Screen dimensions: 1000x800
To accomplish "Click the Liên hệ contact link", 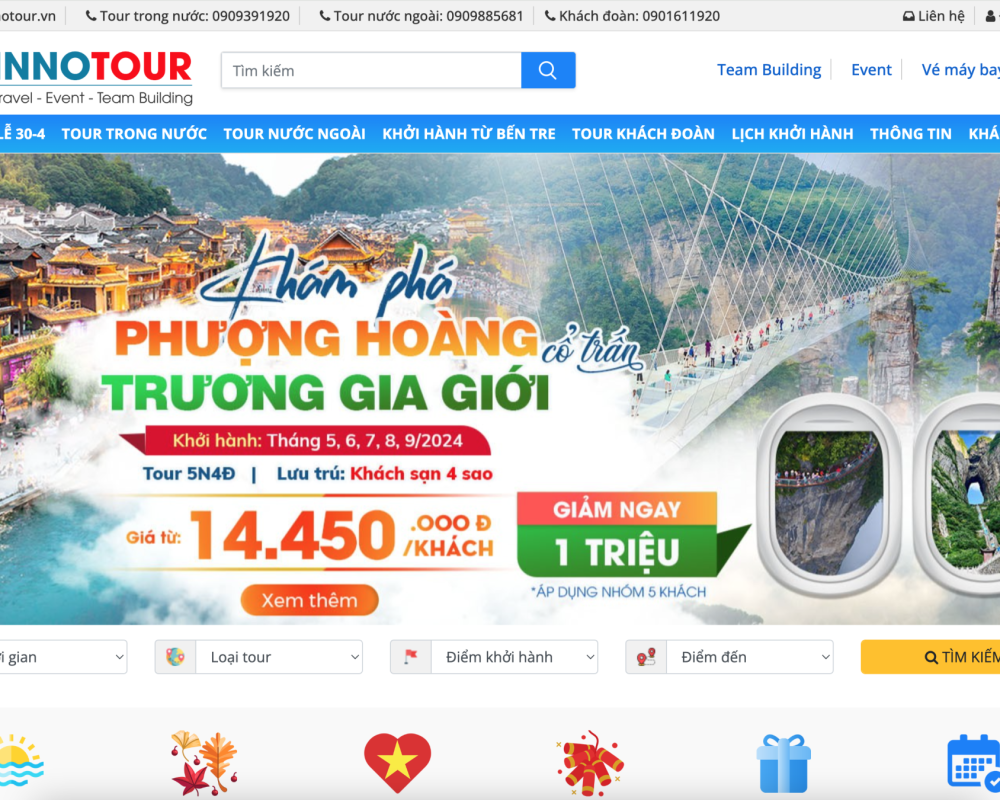I will (x=934, y=16).
